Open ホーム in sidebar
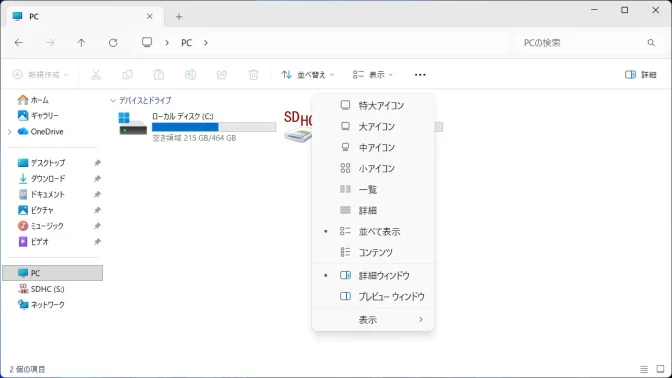 coord(33,100)
